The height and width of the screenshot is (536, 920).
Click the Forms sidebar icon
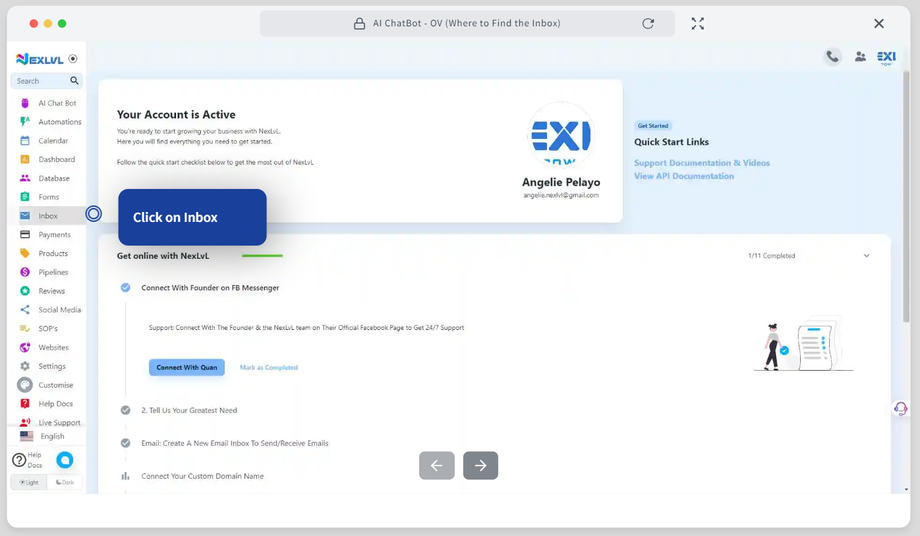point(25,197)
